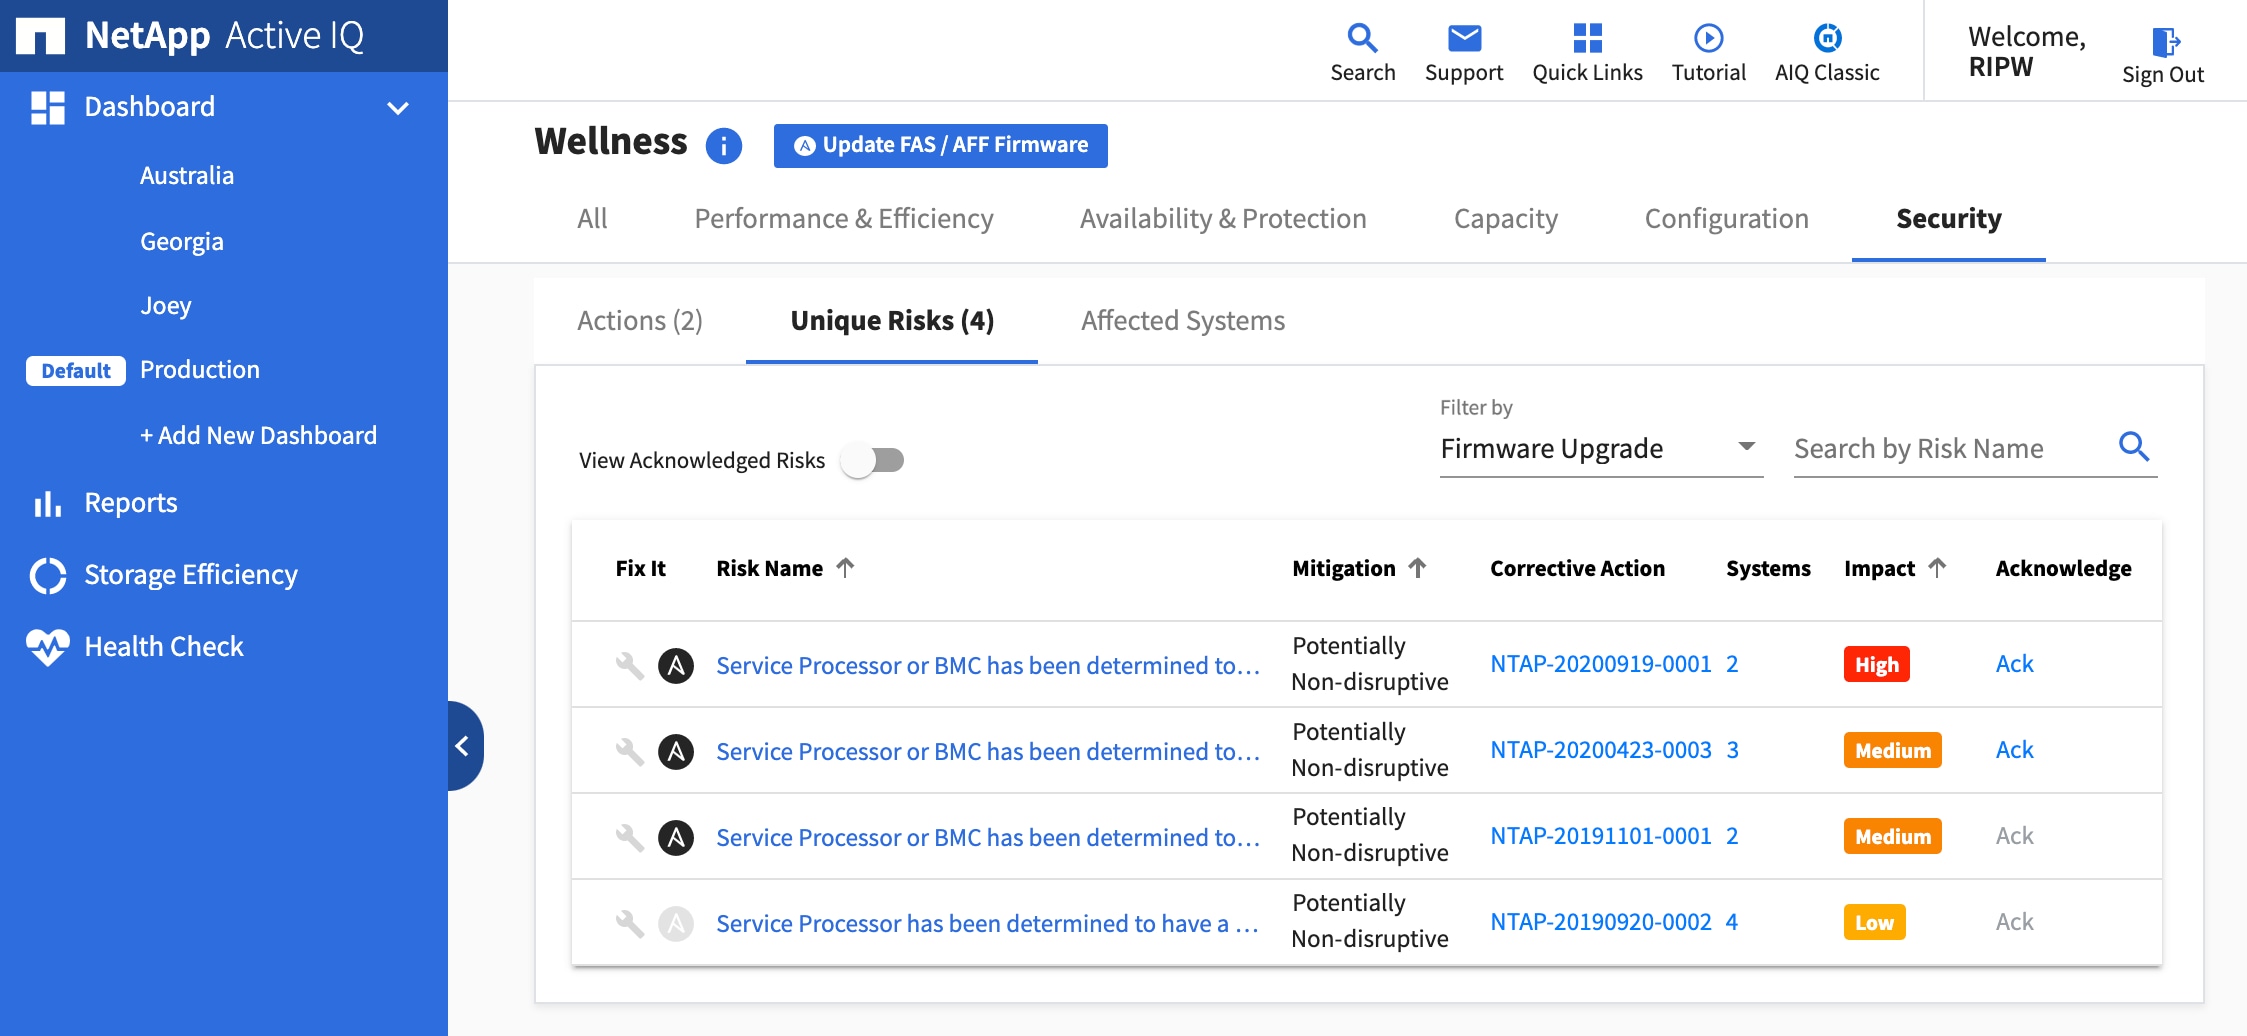The image size is (2247, 1036).
Task: Sort the table by Impact arrow
Action: pyautogui.click(x=1937, y=568)
